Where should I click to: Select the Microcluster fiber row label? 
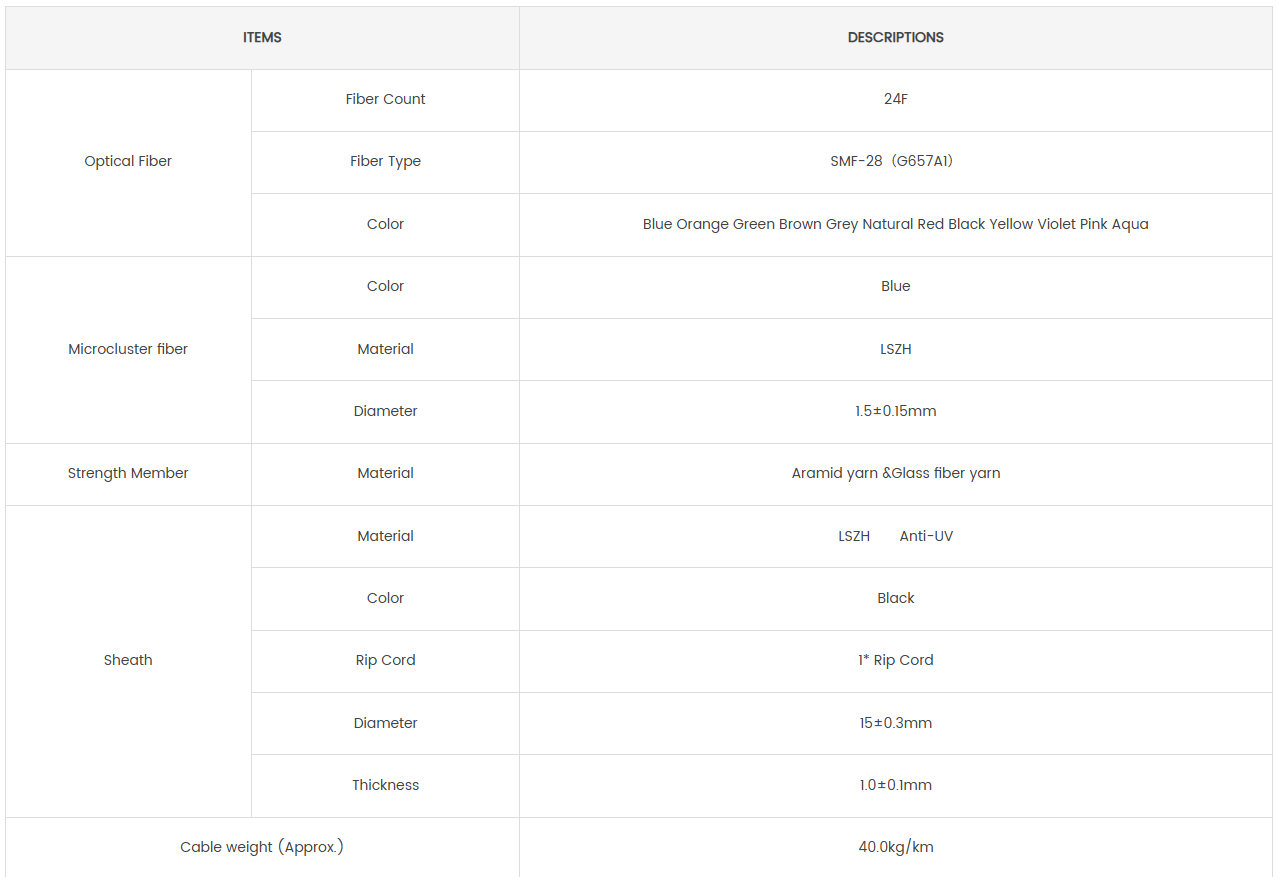tap(128, 349)
